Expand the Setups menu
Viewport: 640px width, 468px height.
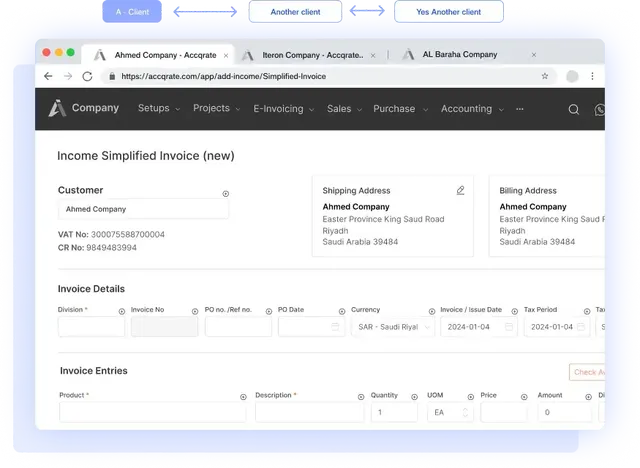159,108
